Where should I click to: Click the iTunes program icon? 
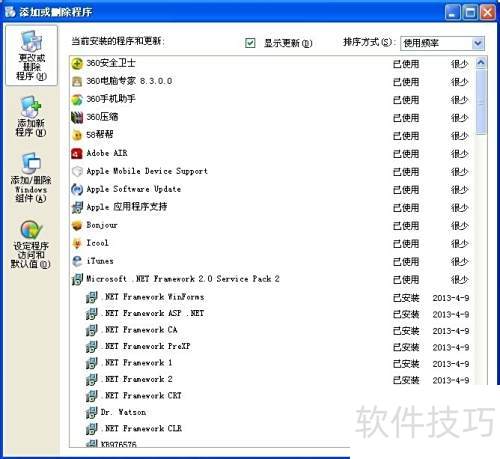(77, 261)
